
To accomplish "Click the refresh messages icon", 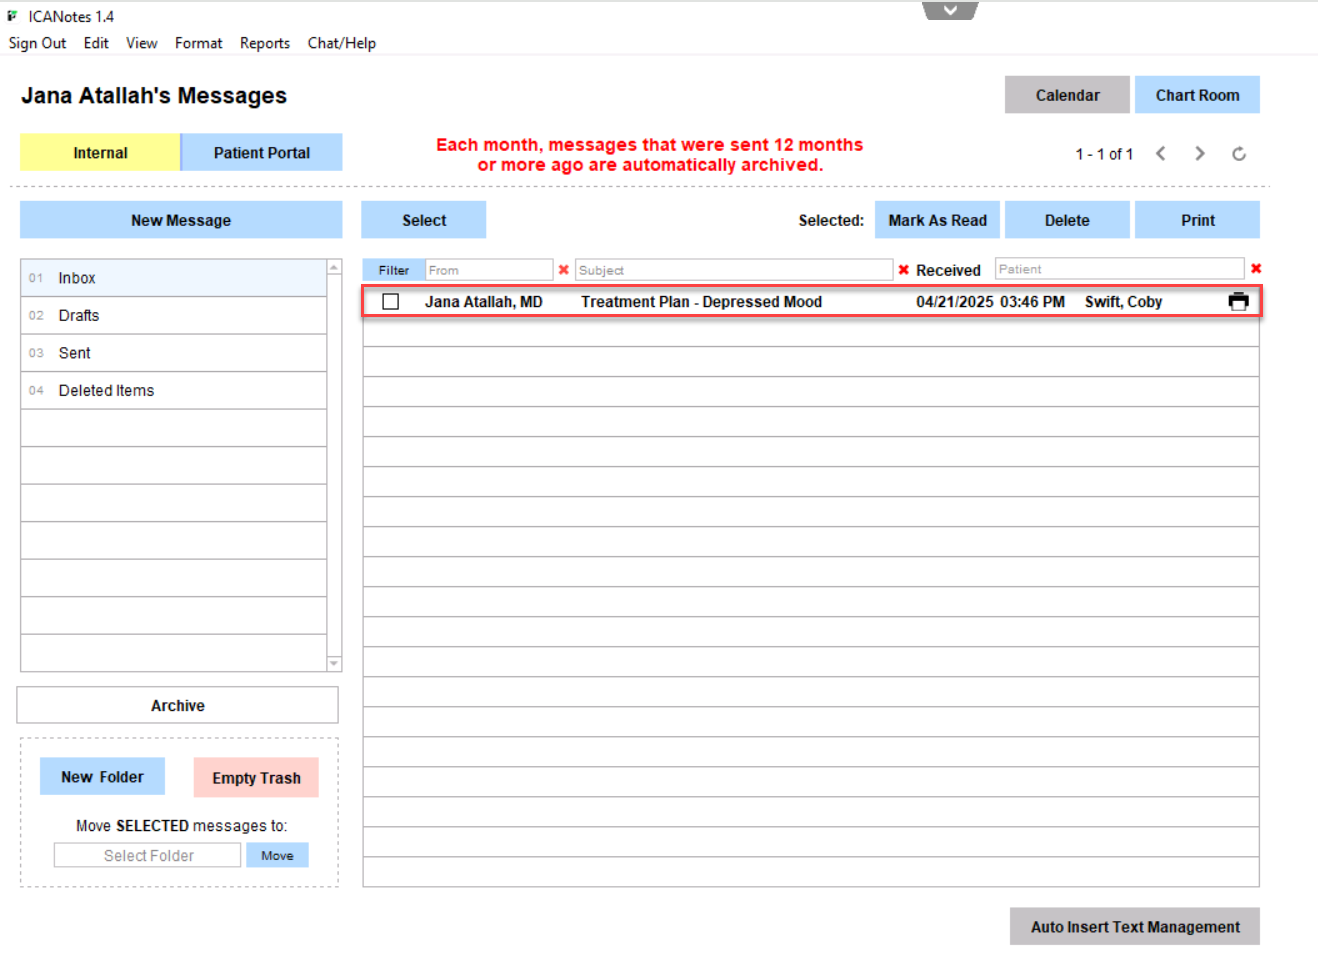I will (1238, 154).
